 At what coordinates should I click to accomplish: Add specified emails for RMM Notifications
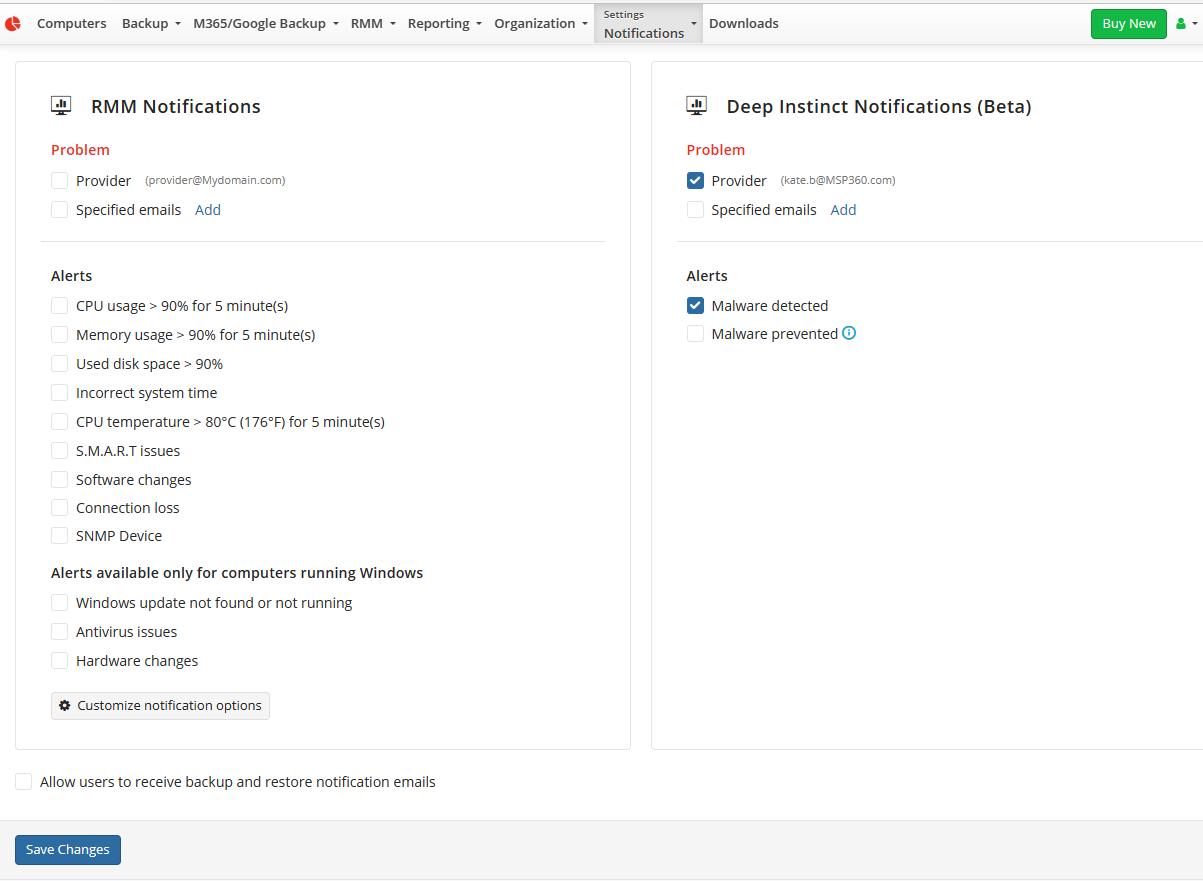click(x=208, y=210)
